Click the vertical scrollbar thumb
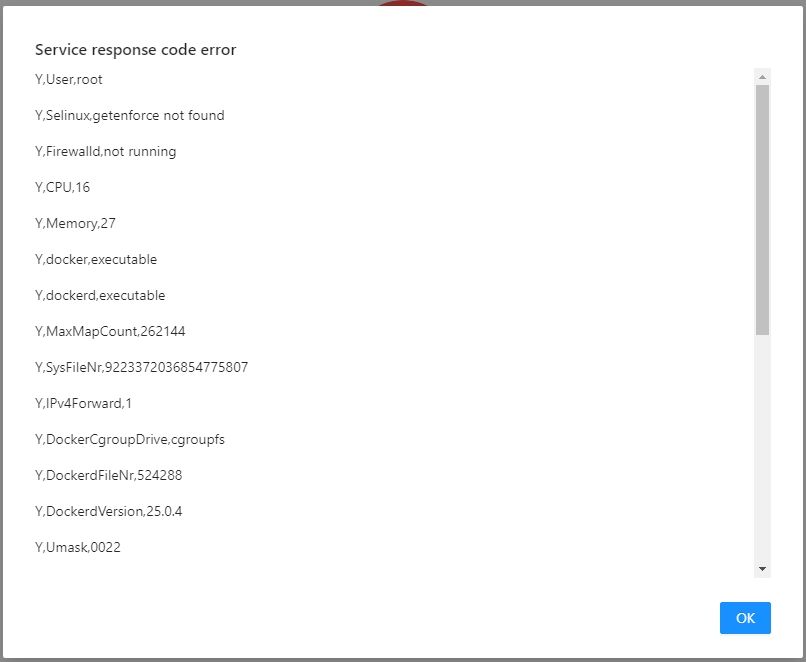Image resolution: width=806 pixels, height=662 pixels. (763, 210)
